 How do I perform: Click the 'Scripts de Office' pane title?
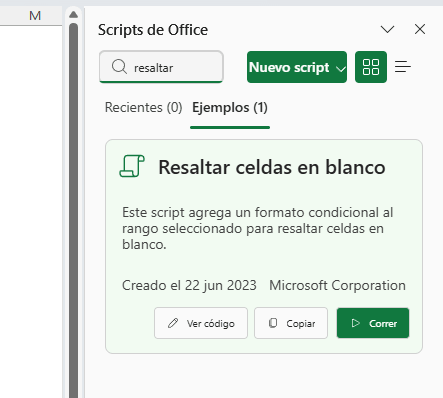click(153, 30)
